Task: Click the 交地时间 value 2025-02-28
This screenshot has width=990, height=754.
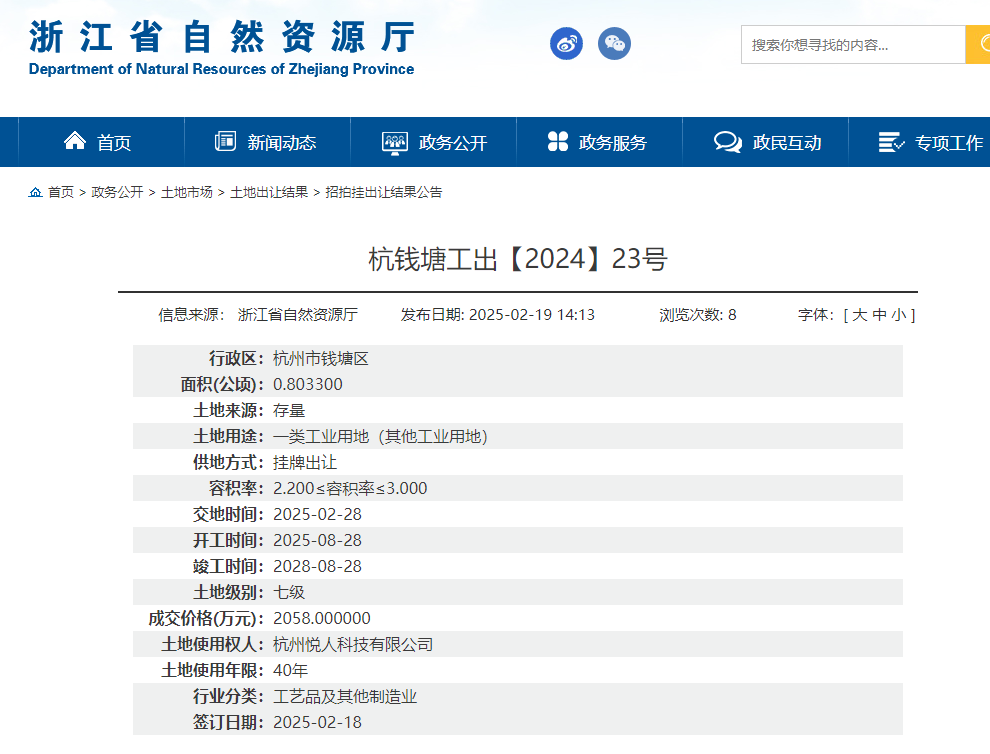Action: 317,515
